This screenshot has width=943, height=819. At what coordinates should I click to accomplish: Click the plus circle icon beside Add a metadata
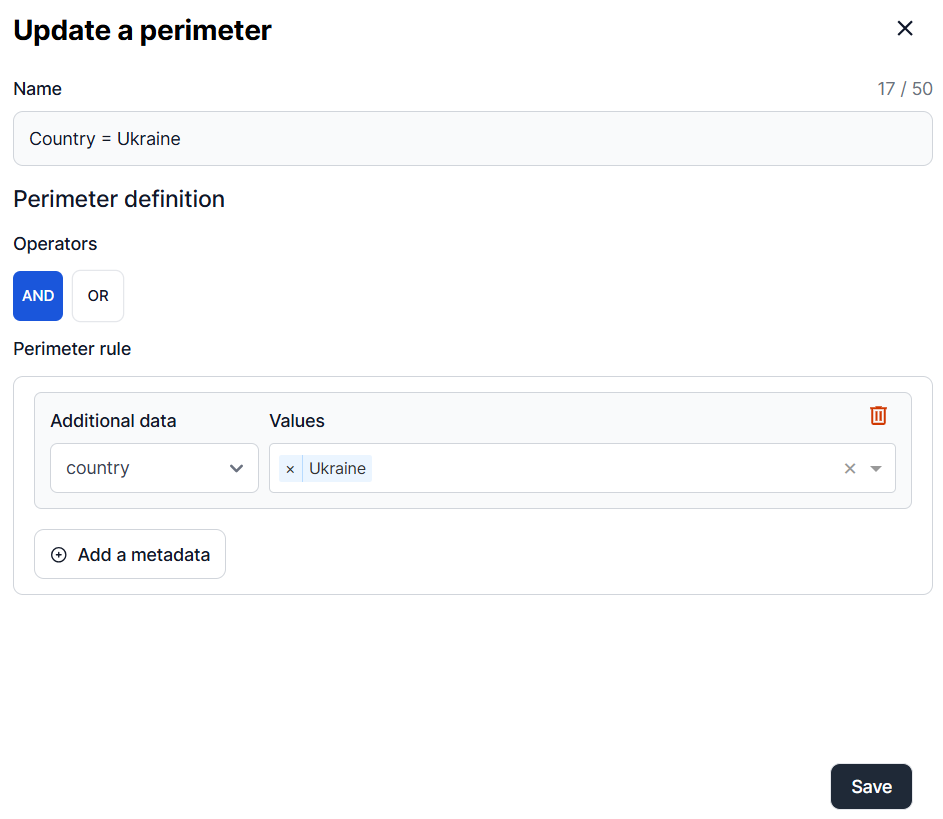click(59, 555)
